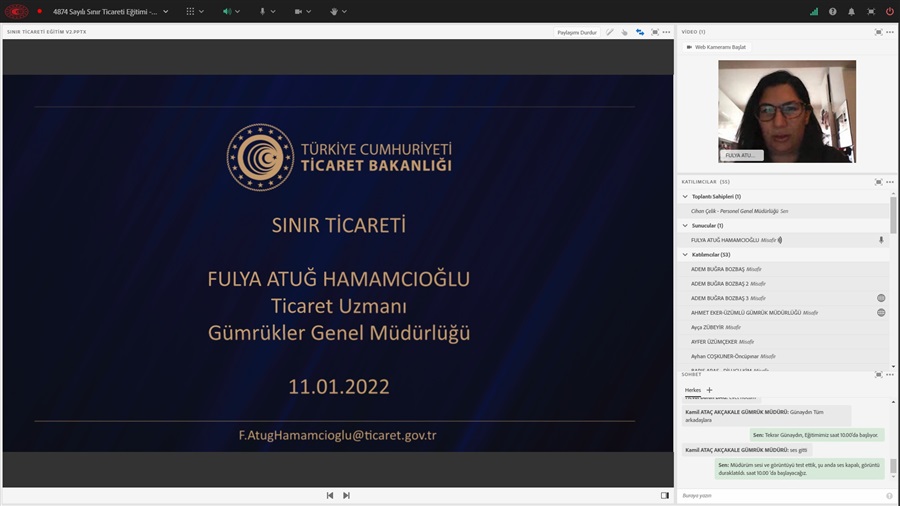
Task: Open the help question mark icon
Action: pos(832,11)
